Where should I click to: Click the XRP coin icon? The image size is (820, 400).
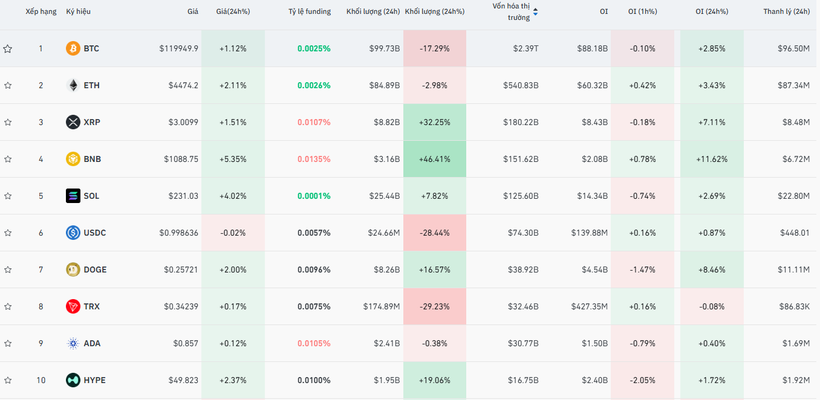[72, 122]
